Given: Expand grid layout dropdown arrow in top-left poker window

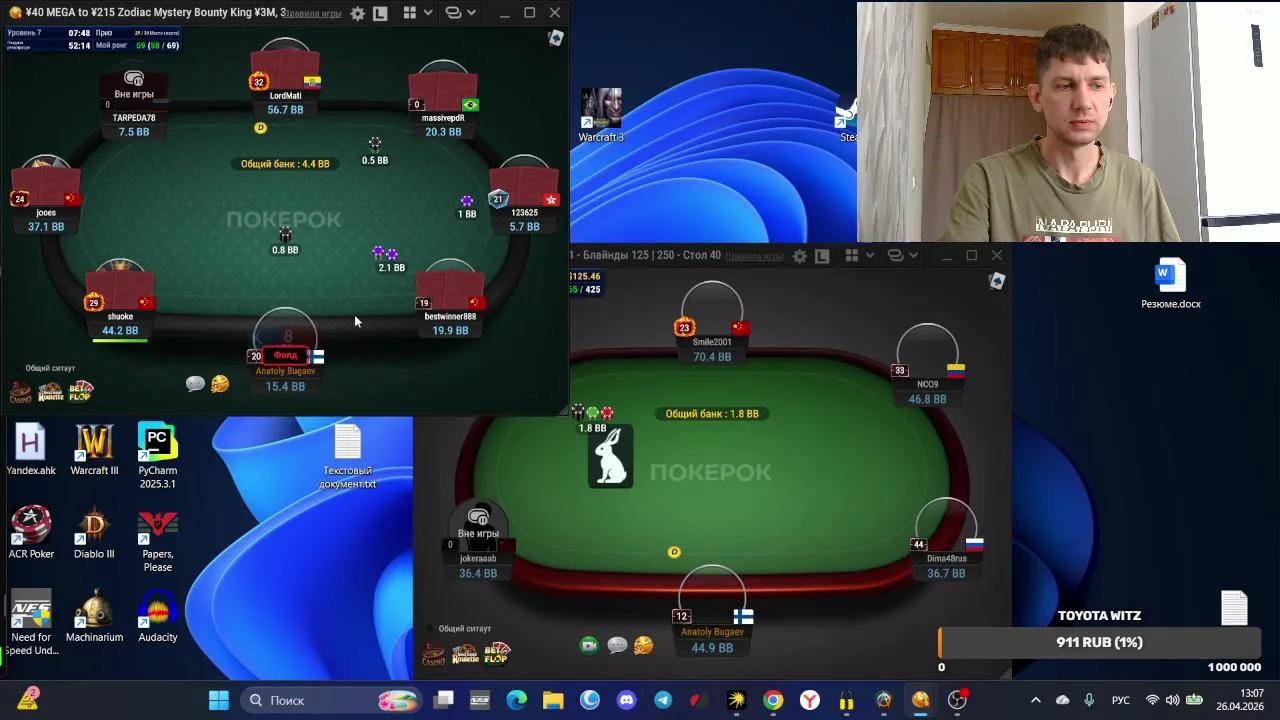Looking at the screenshot, I should click(428, 14).
